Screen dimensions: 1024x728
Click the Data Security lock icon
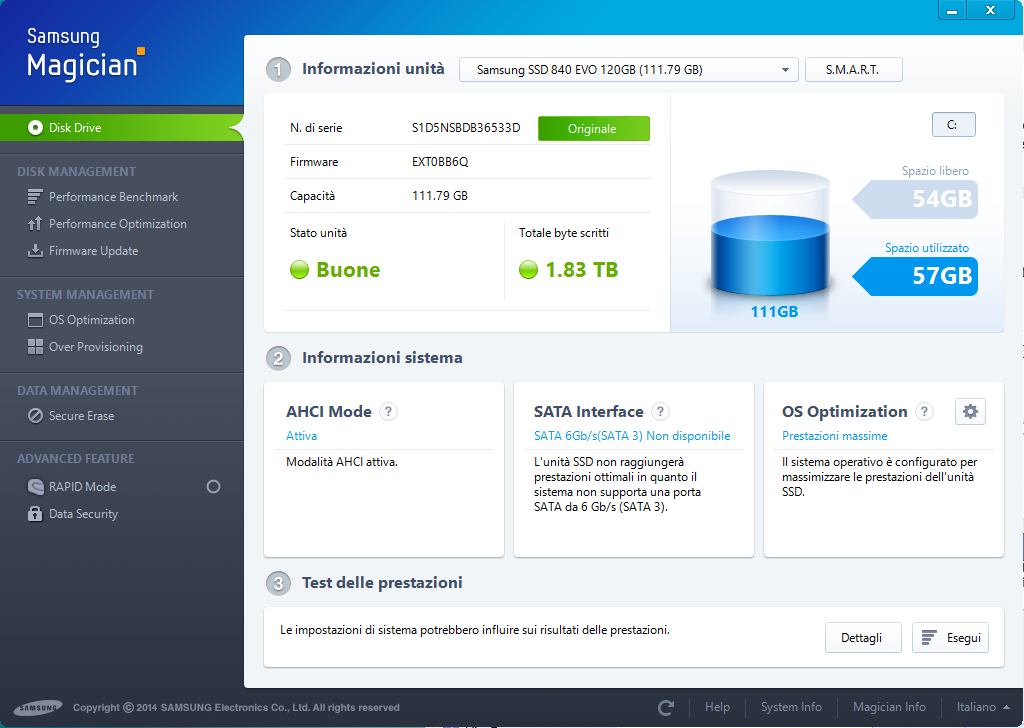click(x=35, y=514)
